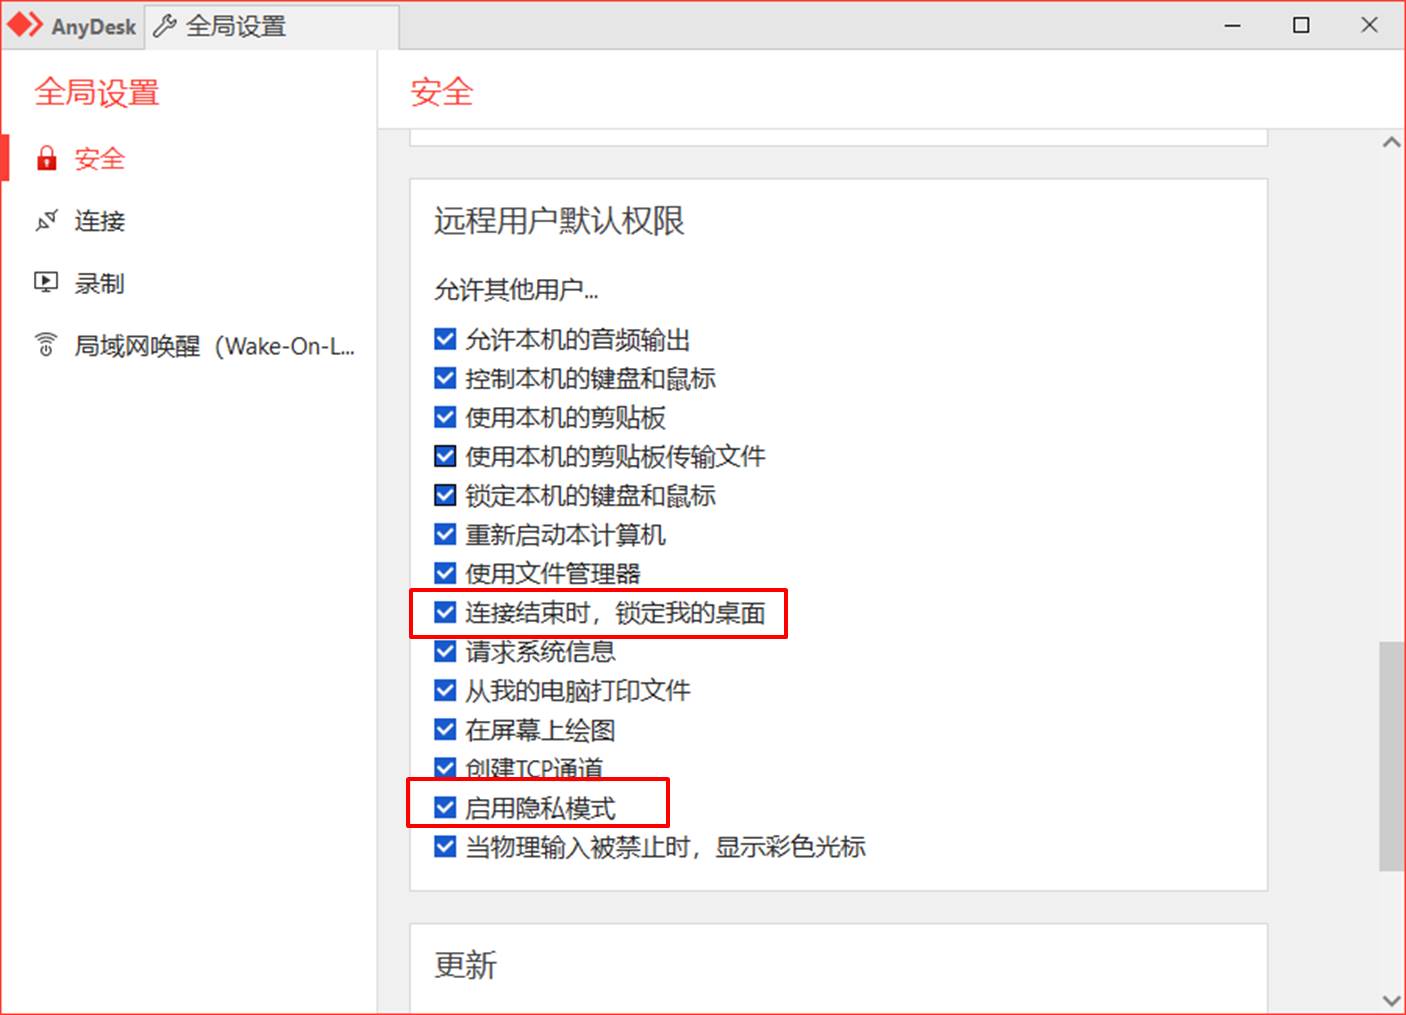
Task: Click the 更新 section heading
Action: pos(465,965)
